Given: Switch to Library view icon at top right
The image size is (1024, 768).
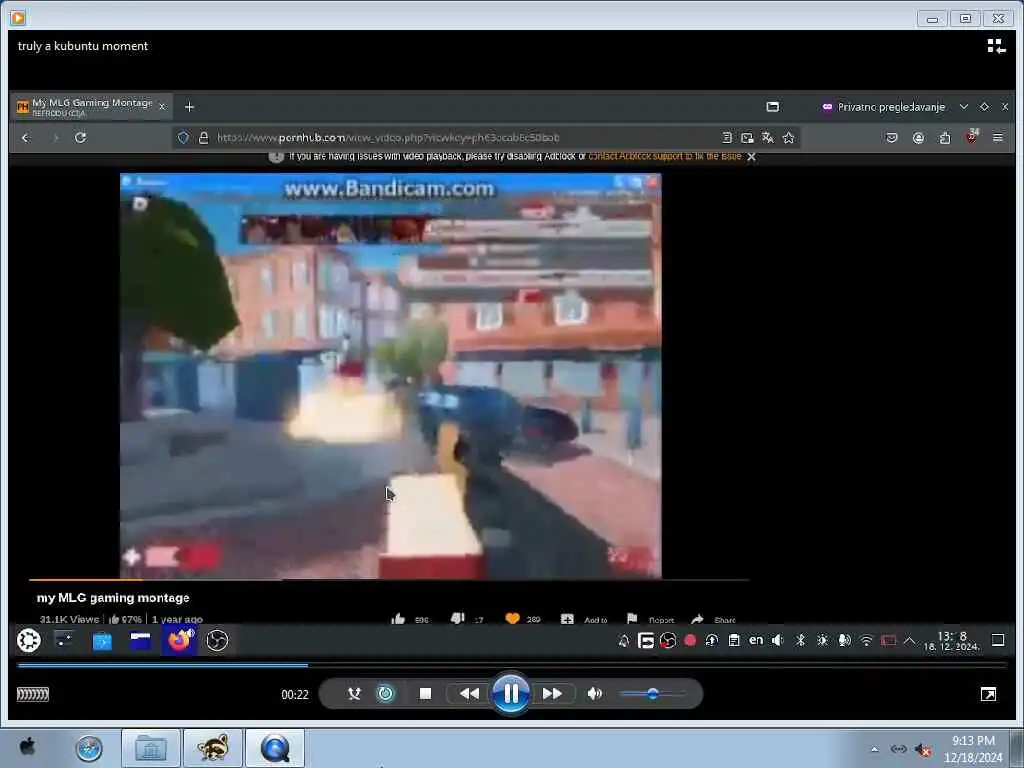Looking at the screenshot, I should point(996,46).
